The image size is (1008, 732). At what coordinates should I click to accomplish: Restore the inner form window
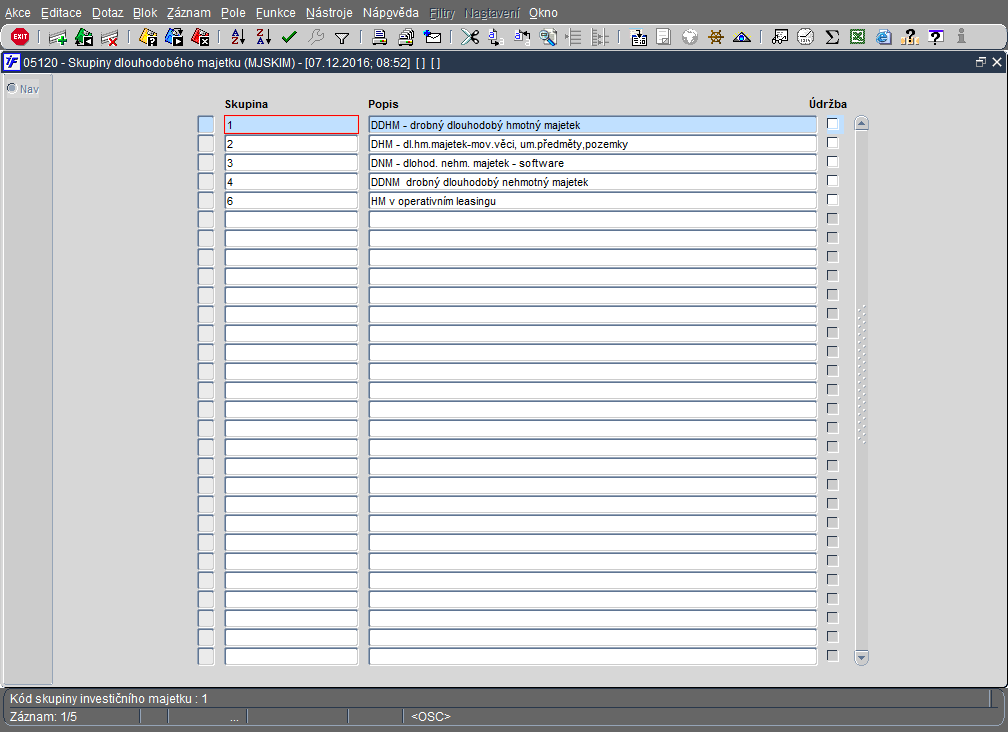[x=980, y=62]
